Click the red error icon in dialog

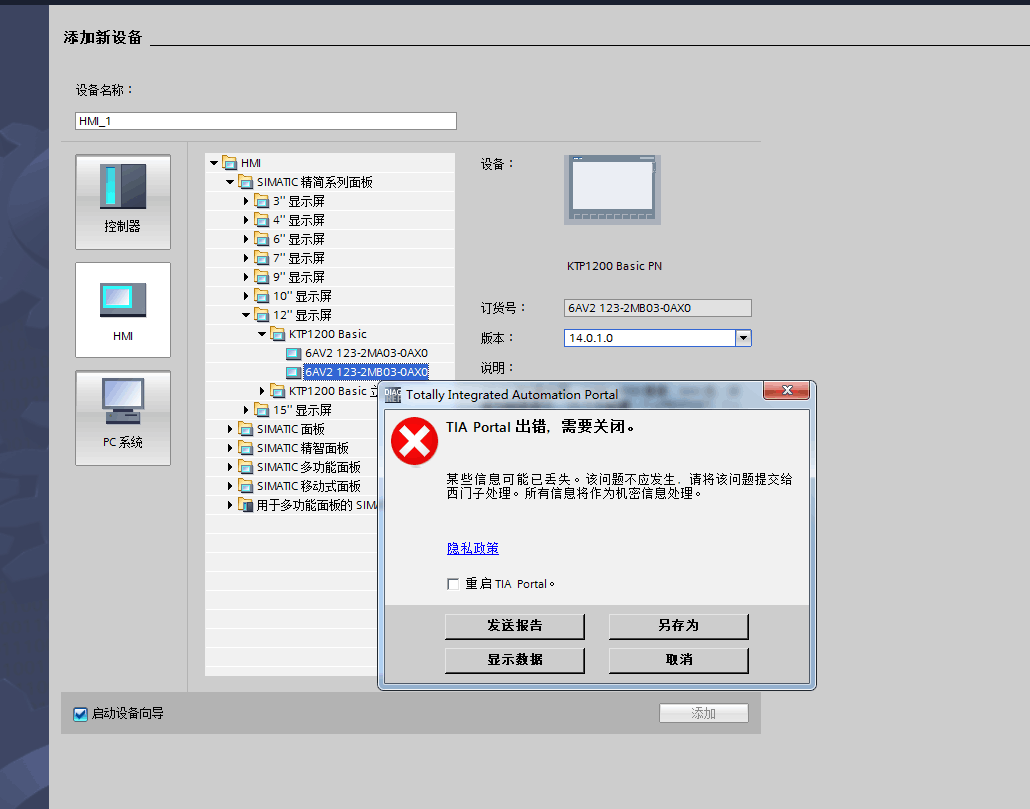(414, 441)
